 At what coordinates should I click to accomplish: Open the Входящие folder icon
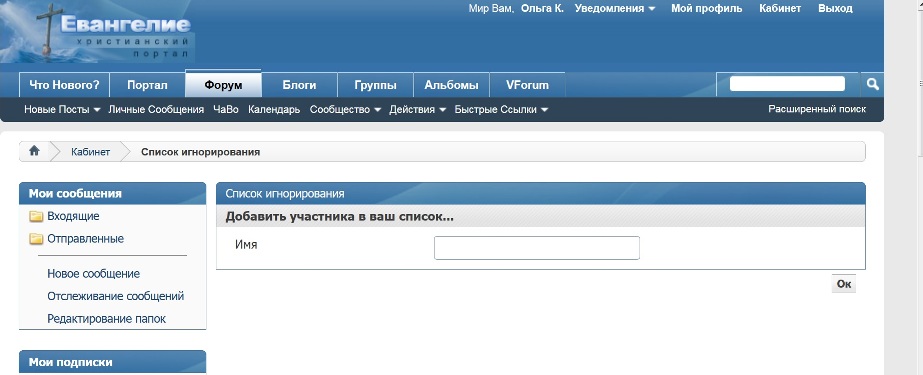36,217
